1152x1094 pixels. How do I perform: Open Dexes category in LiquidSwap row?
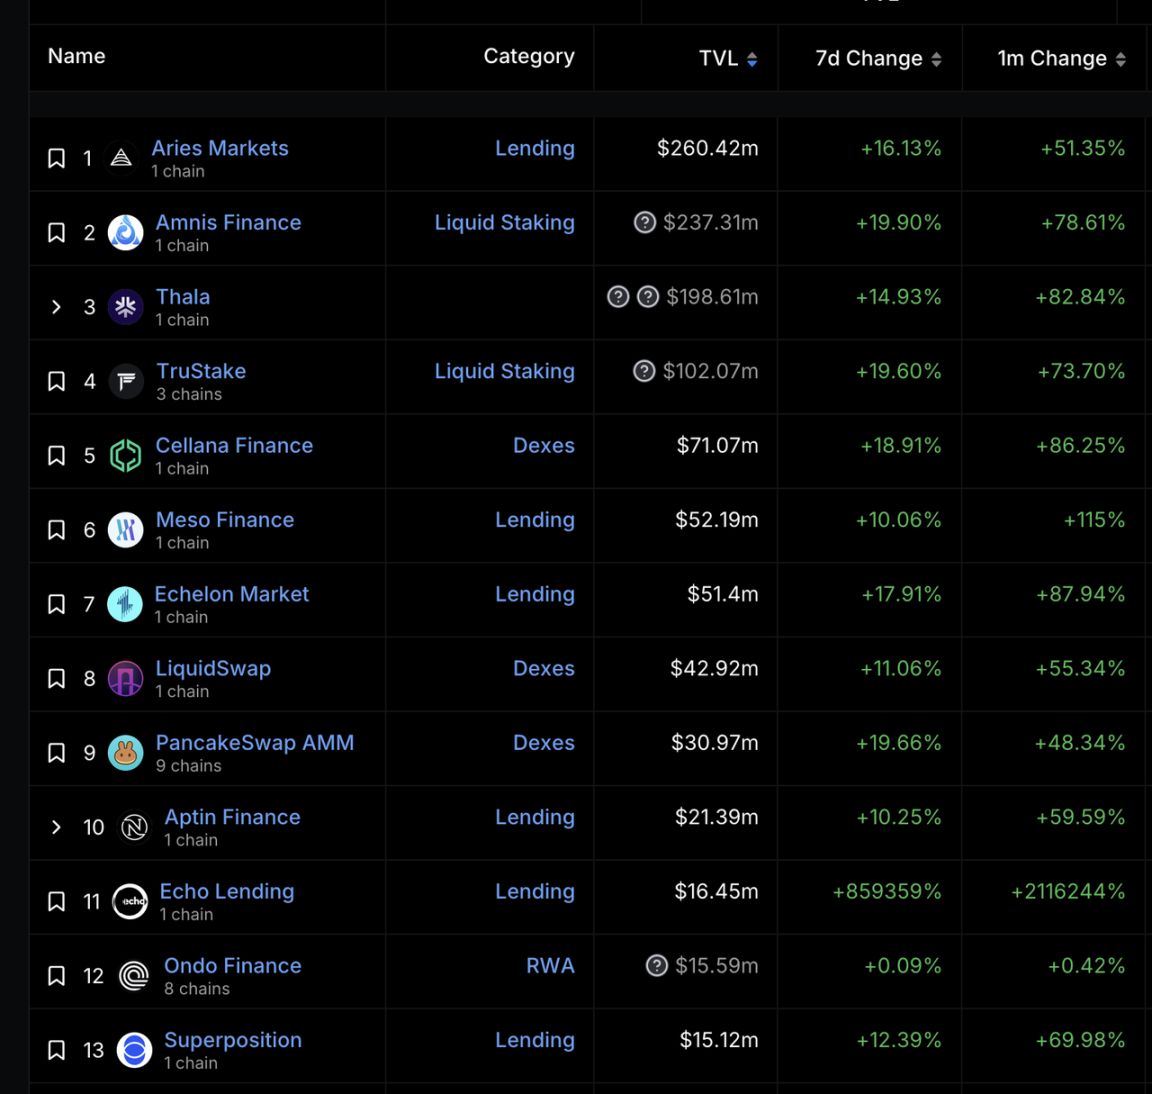pyautogui.click(x=544, y=668)
